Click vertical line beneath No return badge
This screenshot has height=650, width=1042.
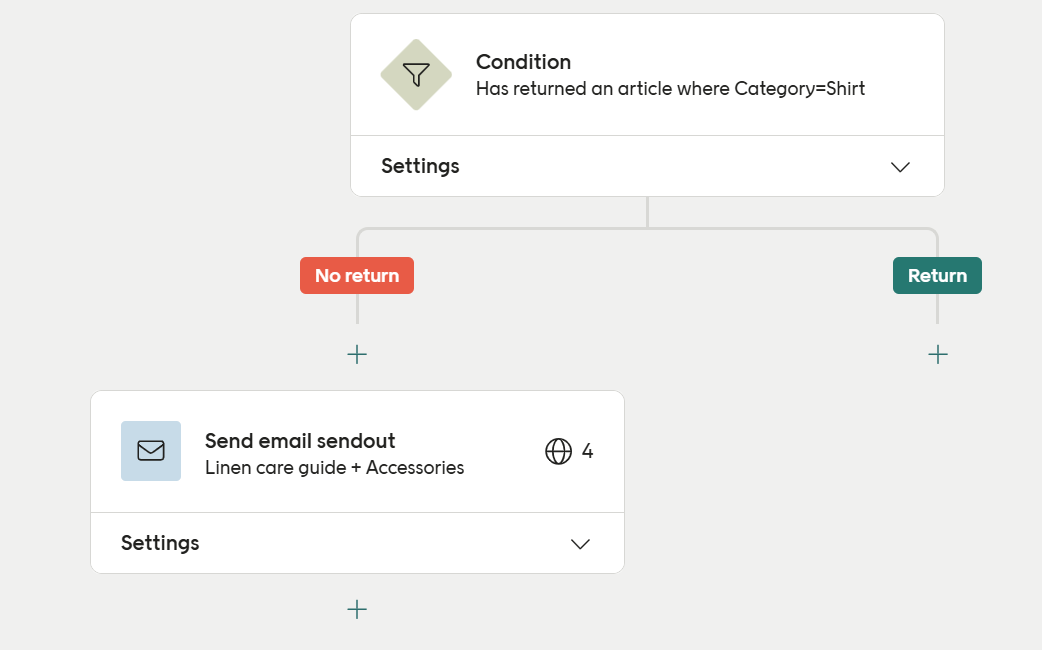pyautogui.click(x=357, y=309)
